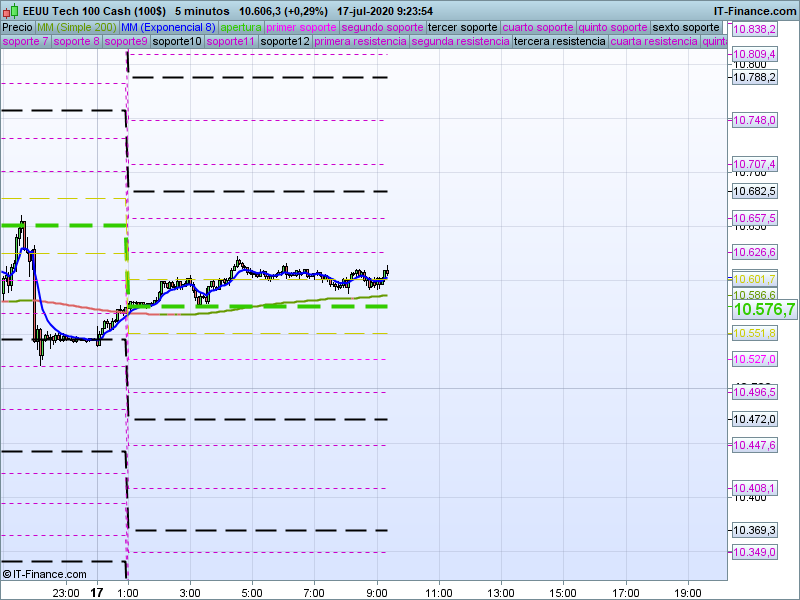Open the soporte10 label

[177, 41]
